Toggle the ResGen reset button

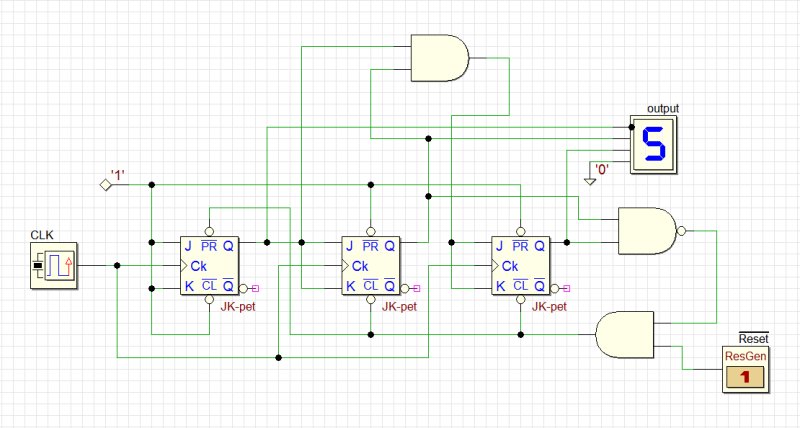click(745, 377)
